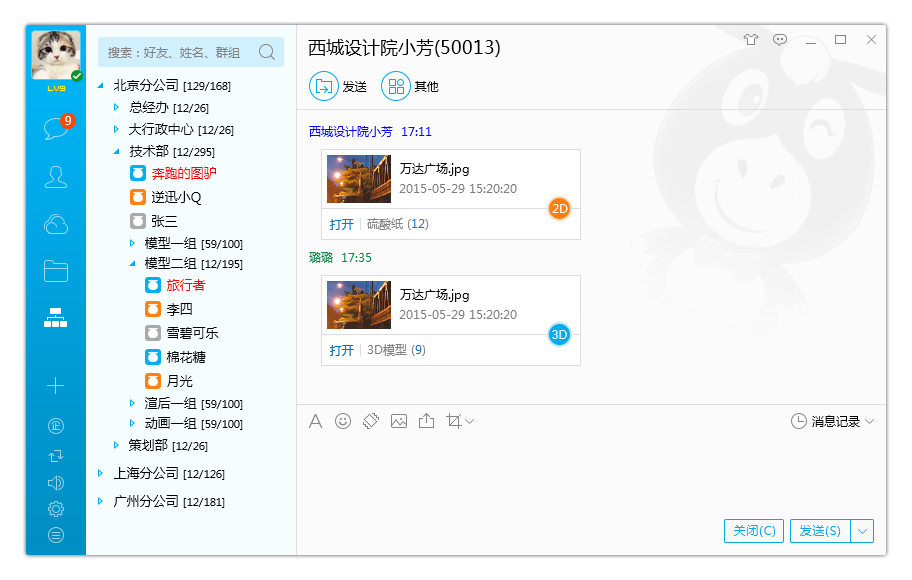Expand the 大行政中心 group

pos(116,129)
